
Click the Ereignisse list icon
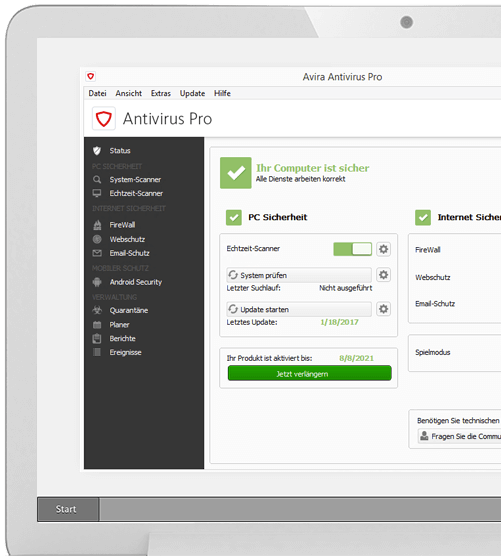coord(97,352)
